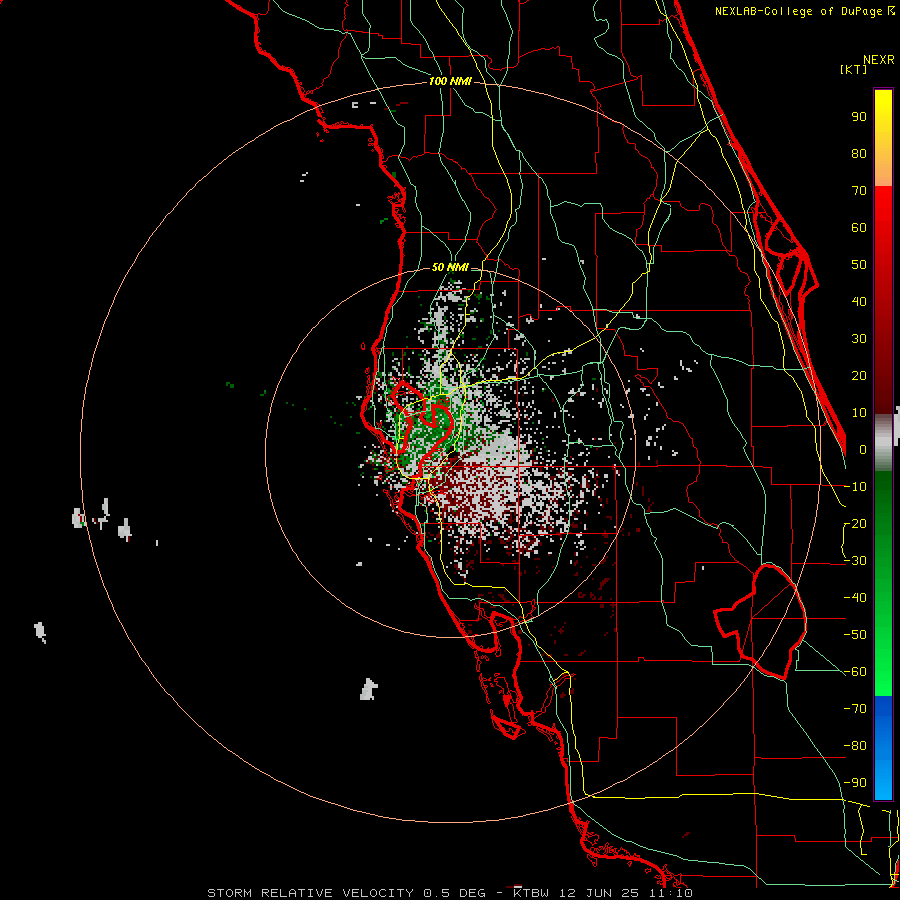The height and width of the screenshot is (900, 900).
Task: Click the NEXR label above the color scale
Action: tap(878, 60)
